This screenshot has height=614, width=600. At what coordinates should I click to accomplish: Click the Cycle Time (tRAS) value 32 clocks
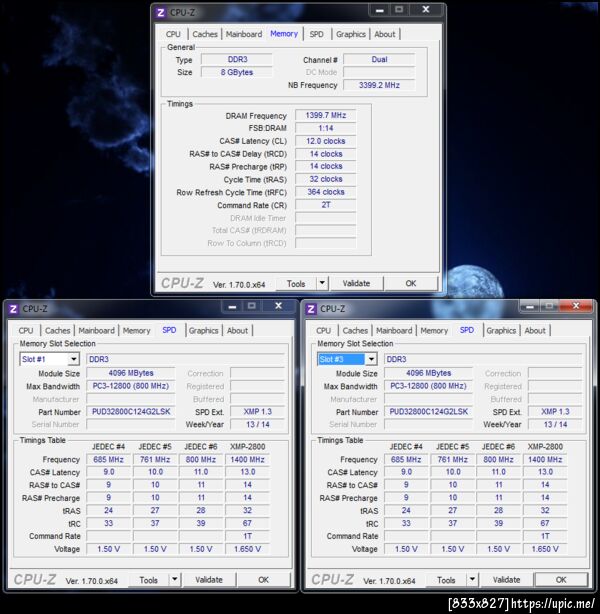click(325, 179)
